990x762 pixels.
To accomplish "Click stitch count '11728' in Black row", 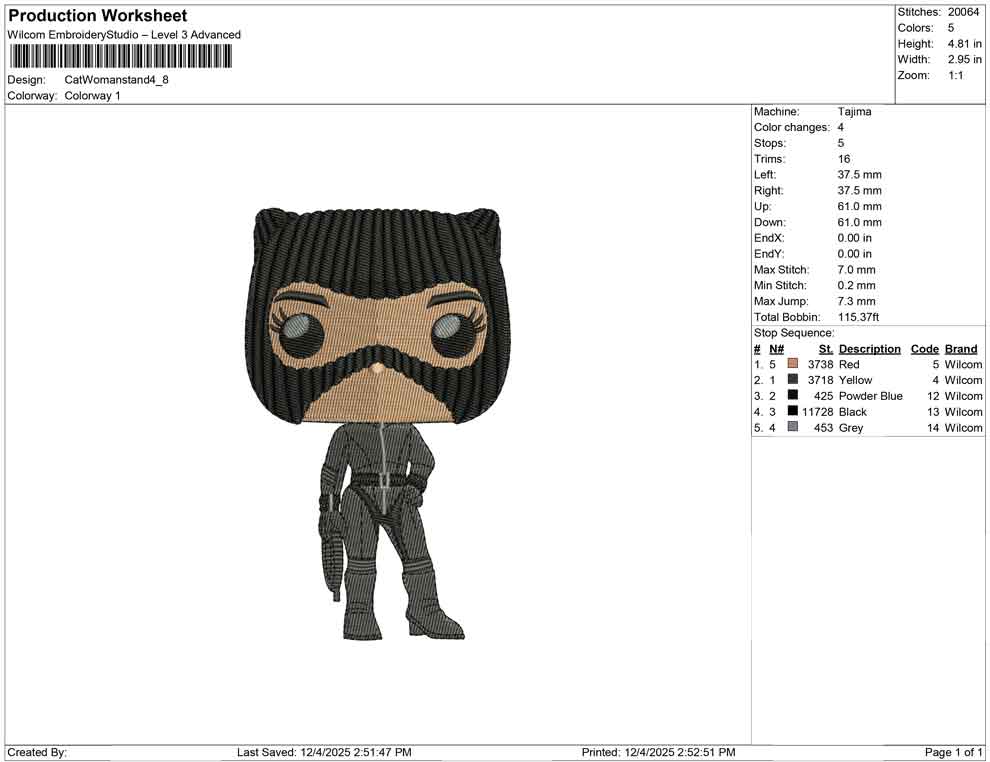I will [x=818, y=411].
